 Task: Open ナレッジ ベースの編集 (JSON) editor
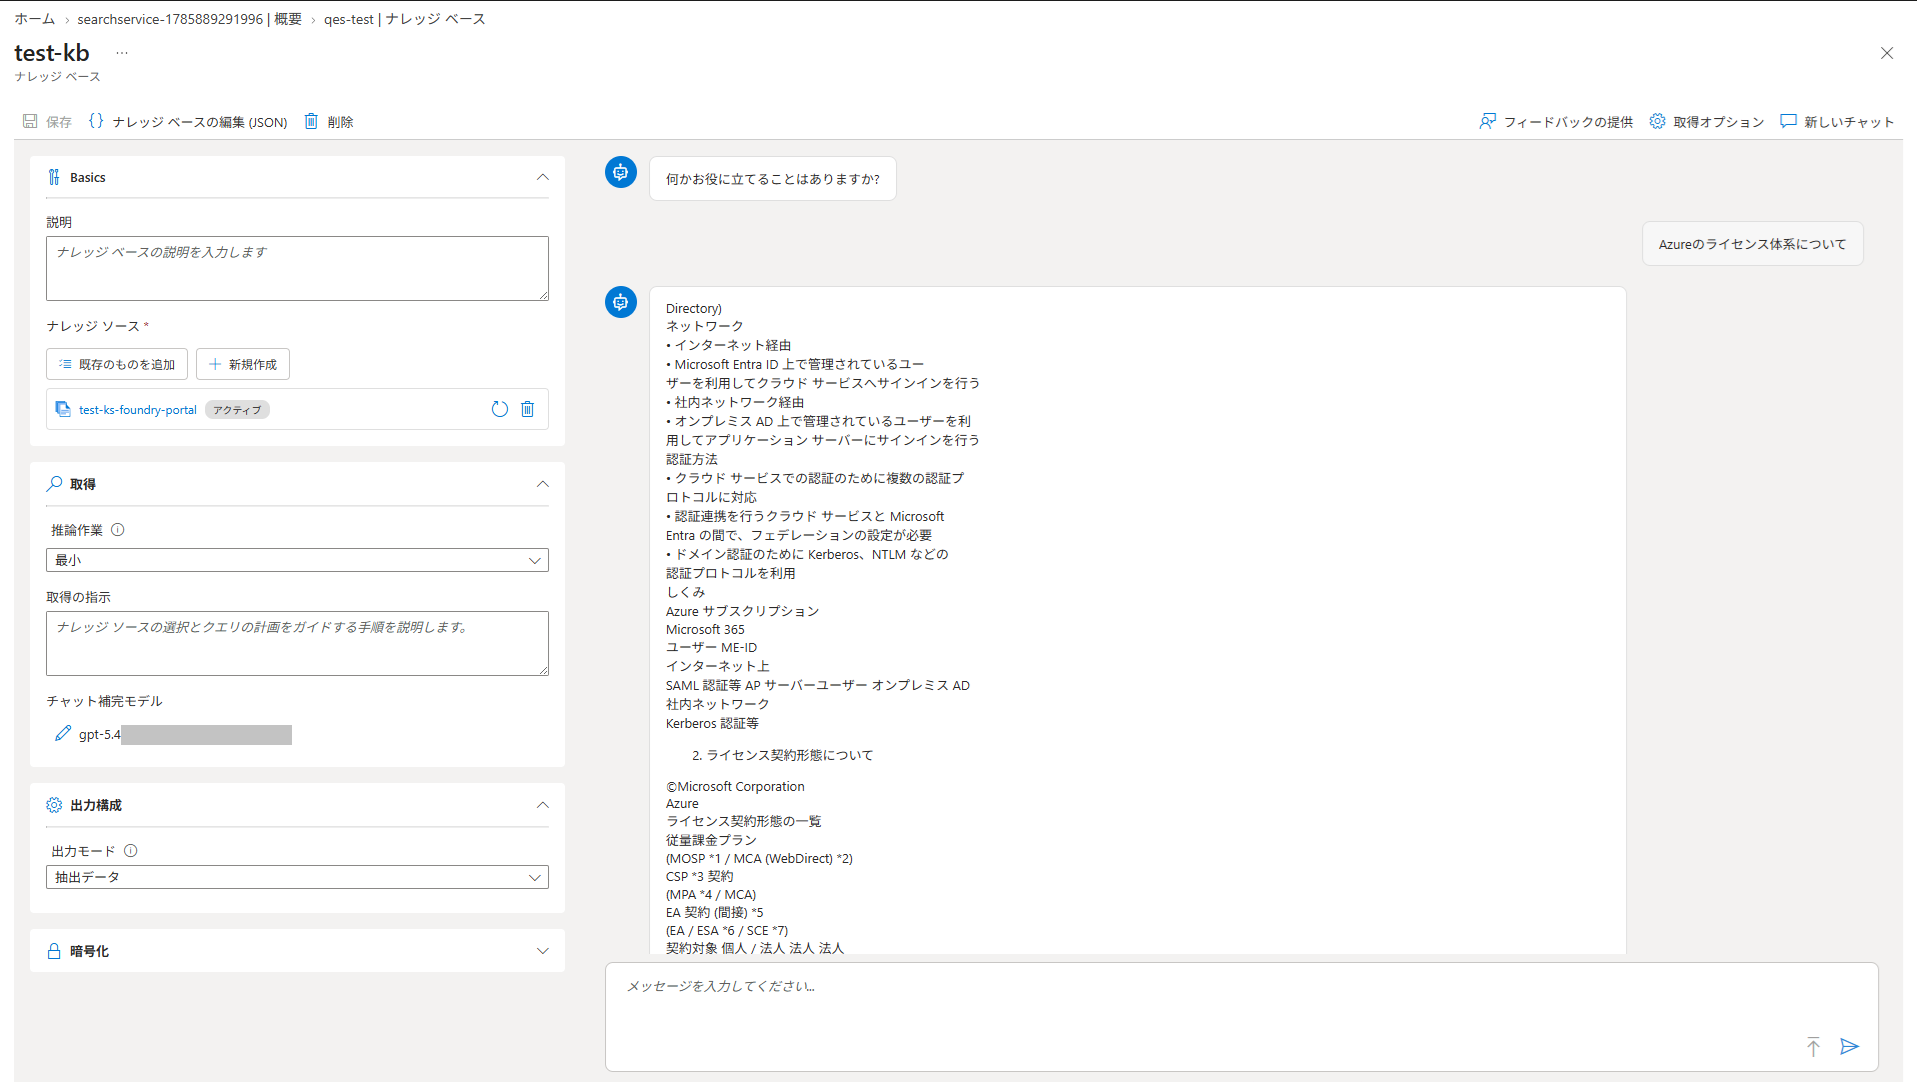point(188,122)
